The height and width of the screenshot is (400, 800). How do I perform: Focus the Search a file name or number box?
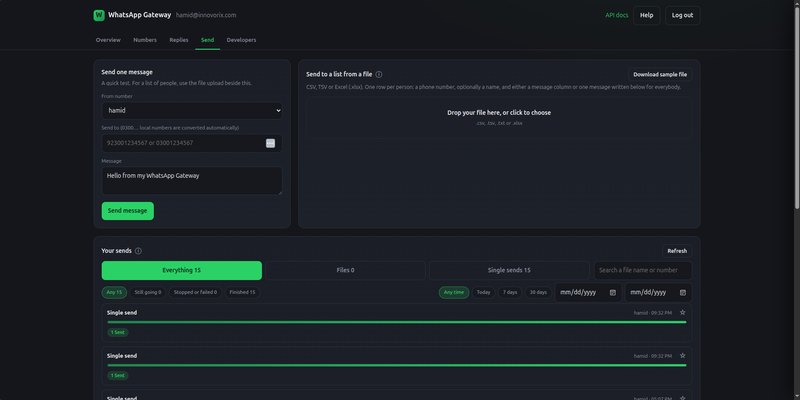pyautogui.click(x=643, y=270)
